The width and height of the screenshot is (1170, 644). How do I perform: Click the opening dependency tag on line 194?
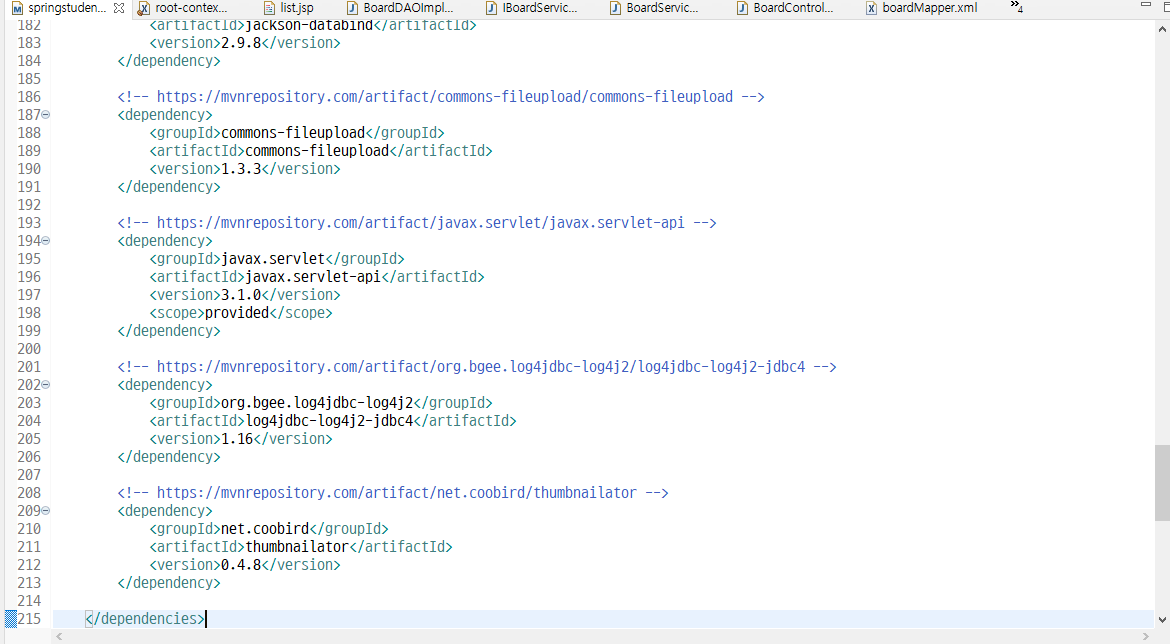165,241
